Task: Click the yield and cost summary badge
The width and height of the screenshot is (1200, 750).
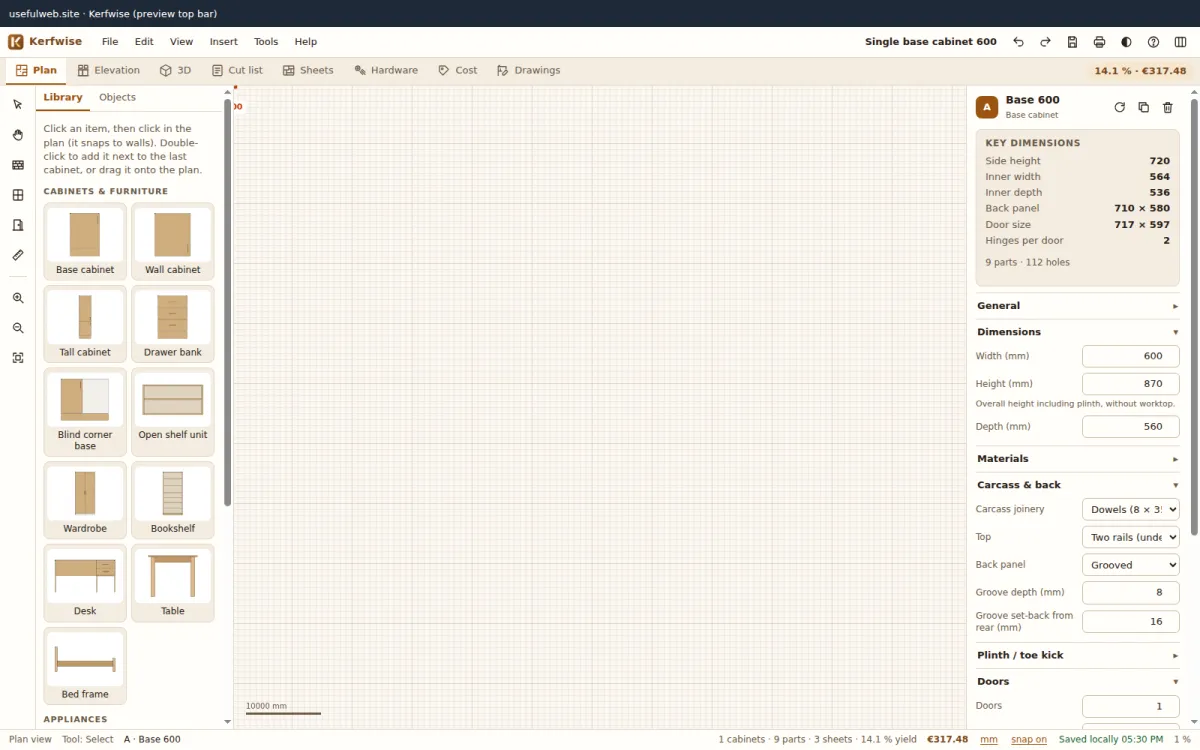Action: tap(1140, 71)
